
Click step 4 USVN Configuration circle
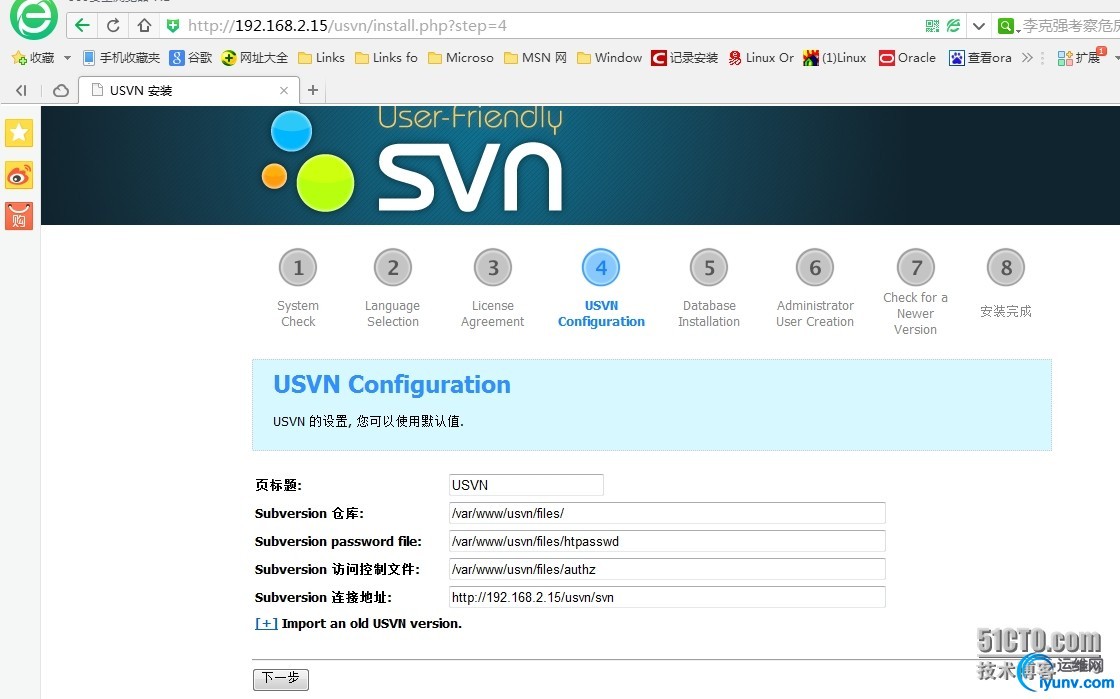[x=601, y=268]
